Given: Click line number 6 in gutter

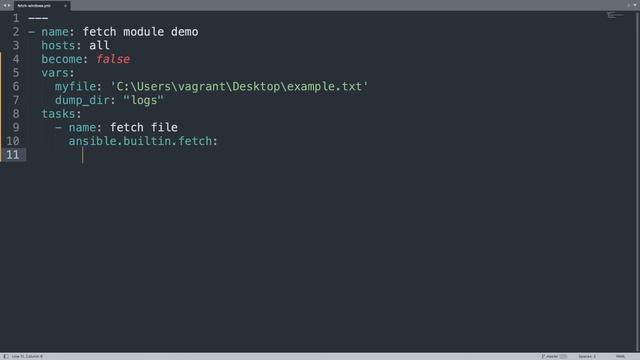Looking at the screenshot, I should pyautogui.click(x=16, y=87).
